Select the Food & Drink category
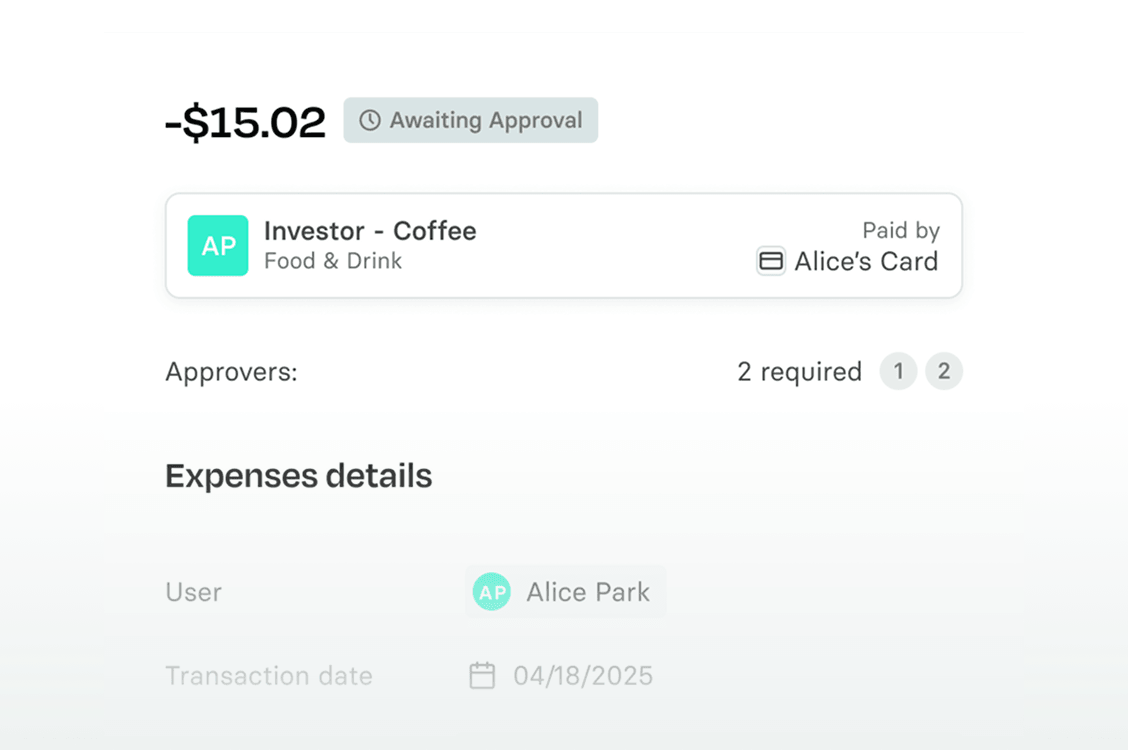The height and width of the screenshot is (750, 1128). (333, 261)
